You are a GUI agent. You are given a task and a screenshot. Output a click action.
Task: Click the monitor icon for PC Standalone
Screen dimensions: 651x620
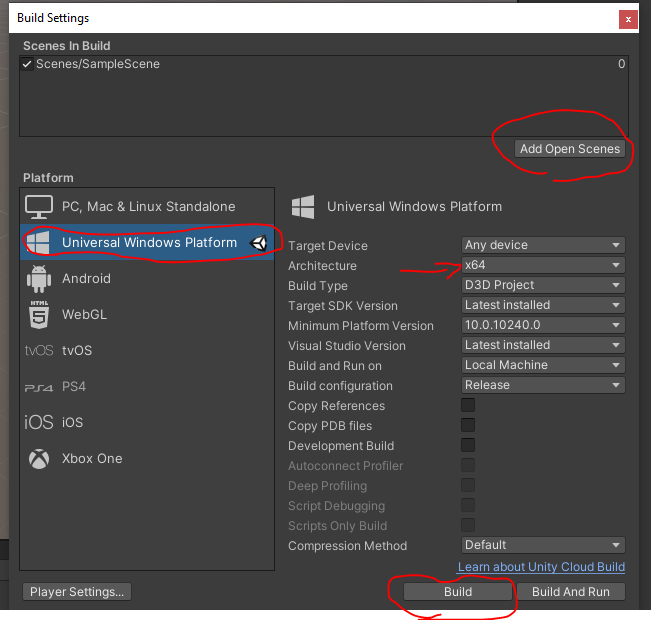coord(39,206)
